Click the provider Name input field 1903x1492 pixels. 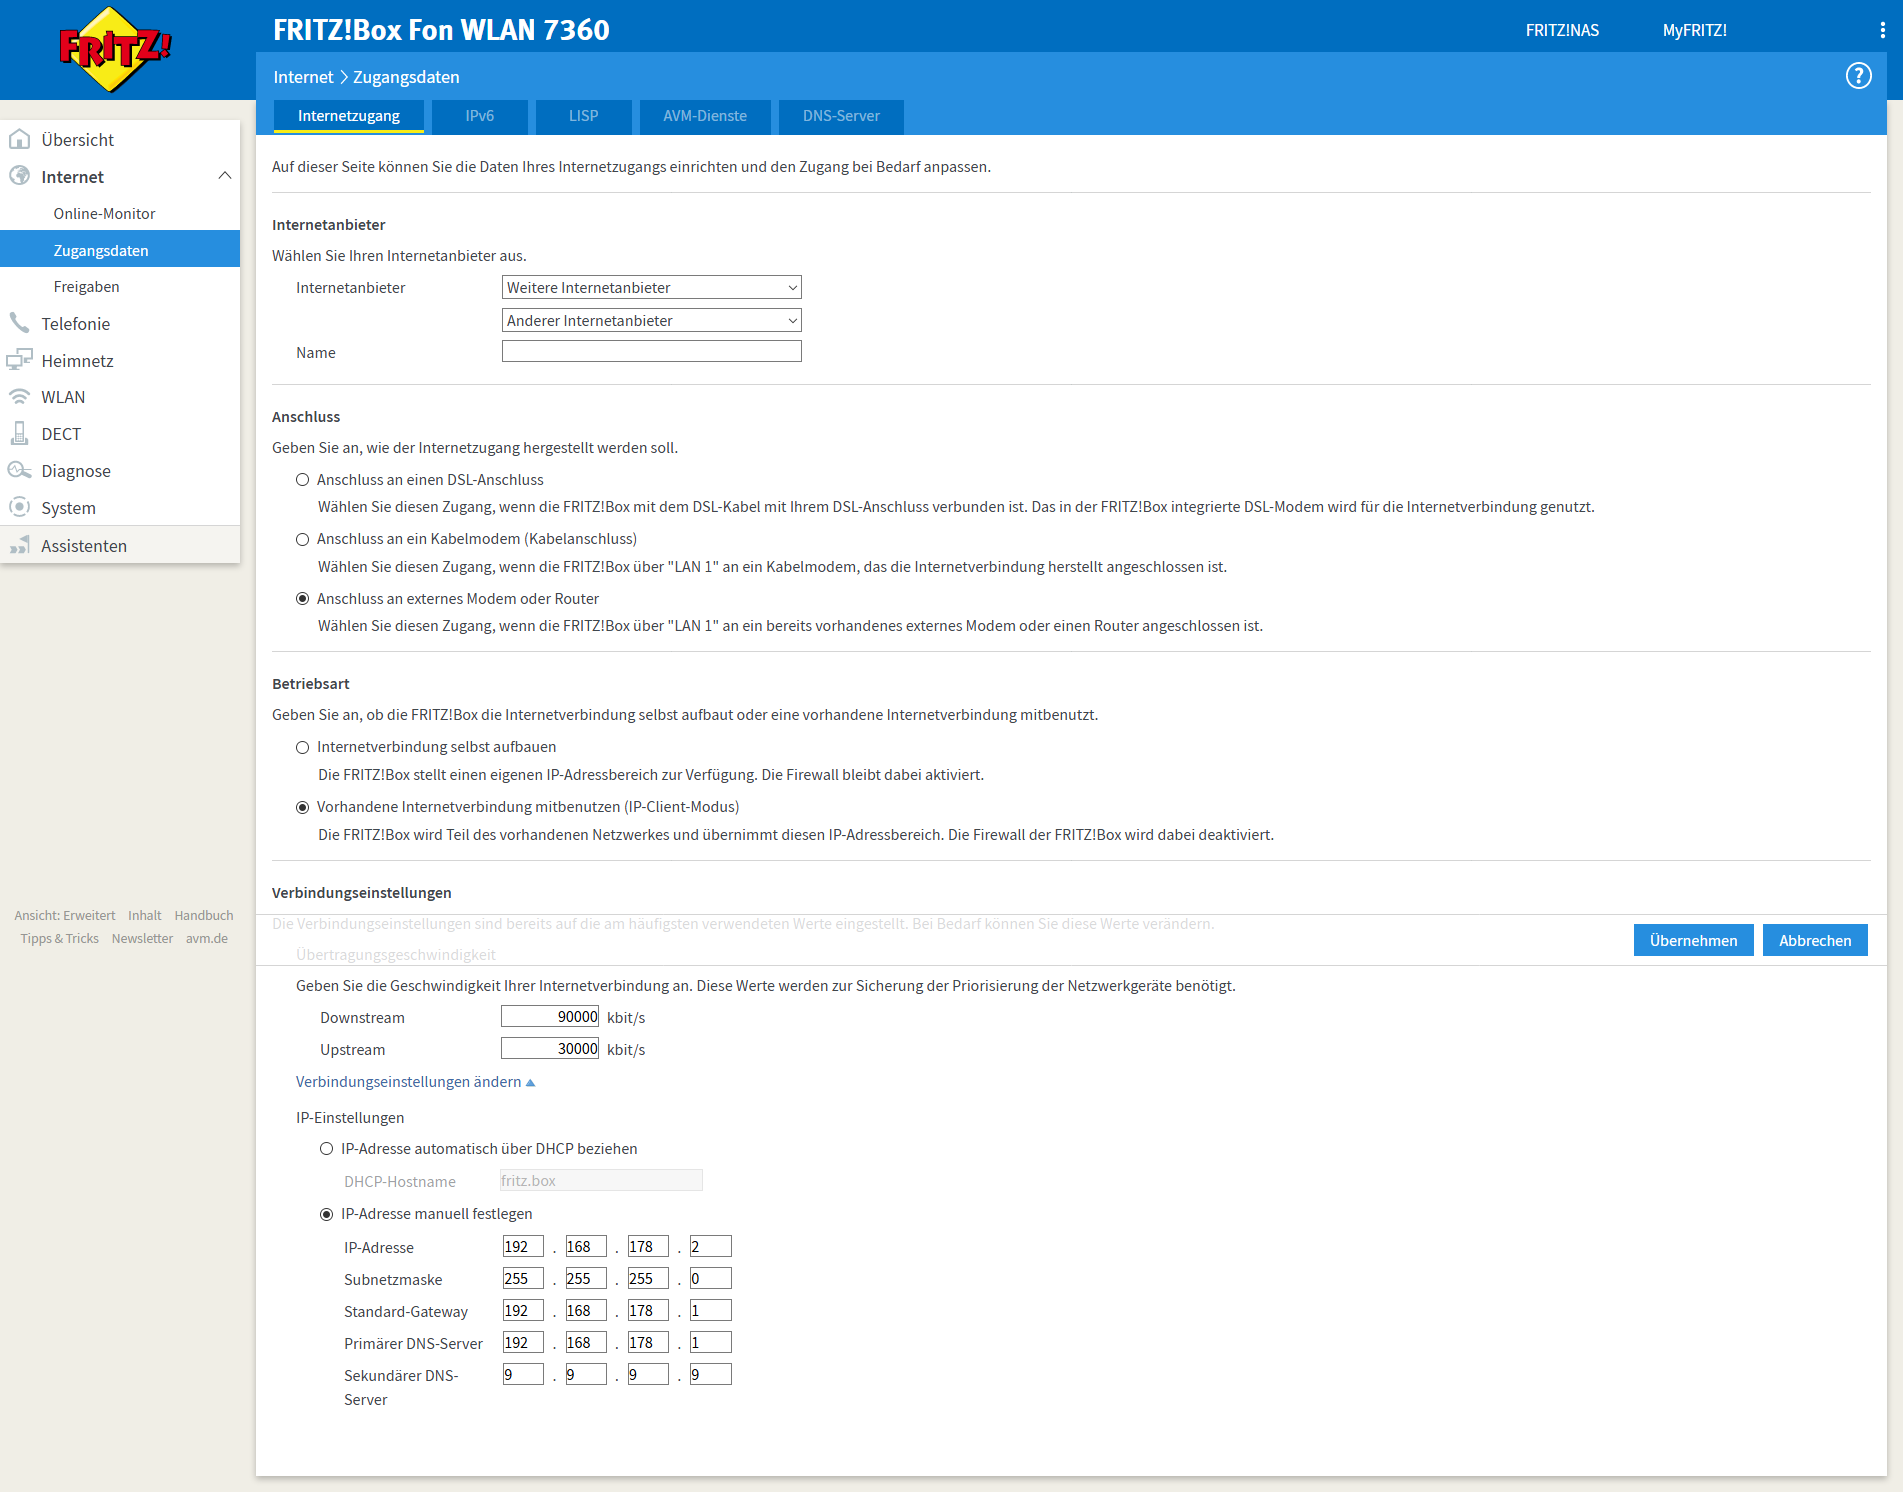click(651, 351)
